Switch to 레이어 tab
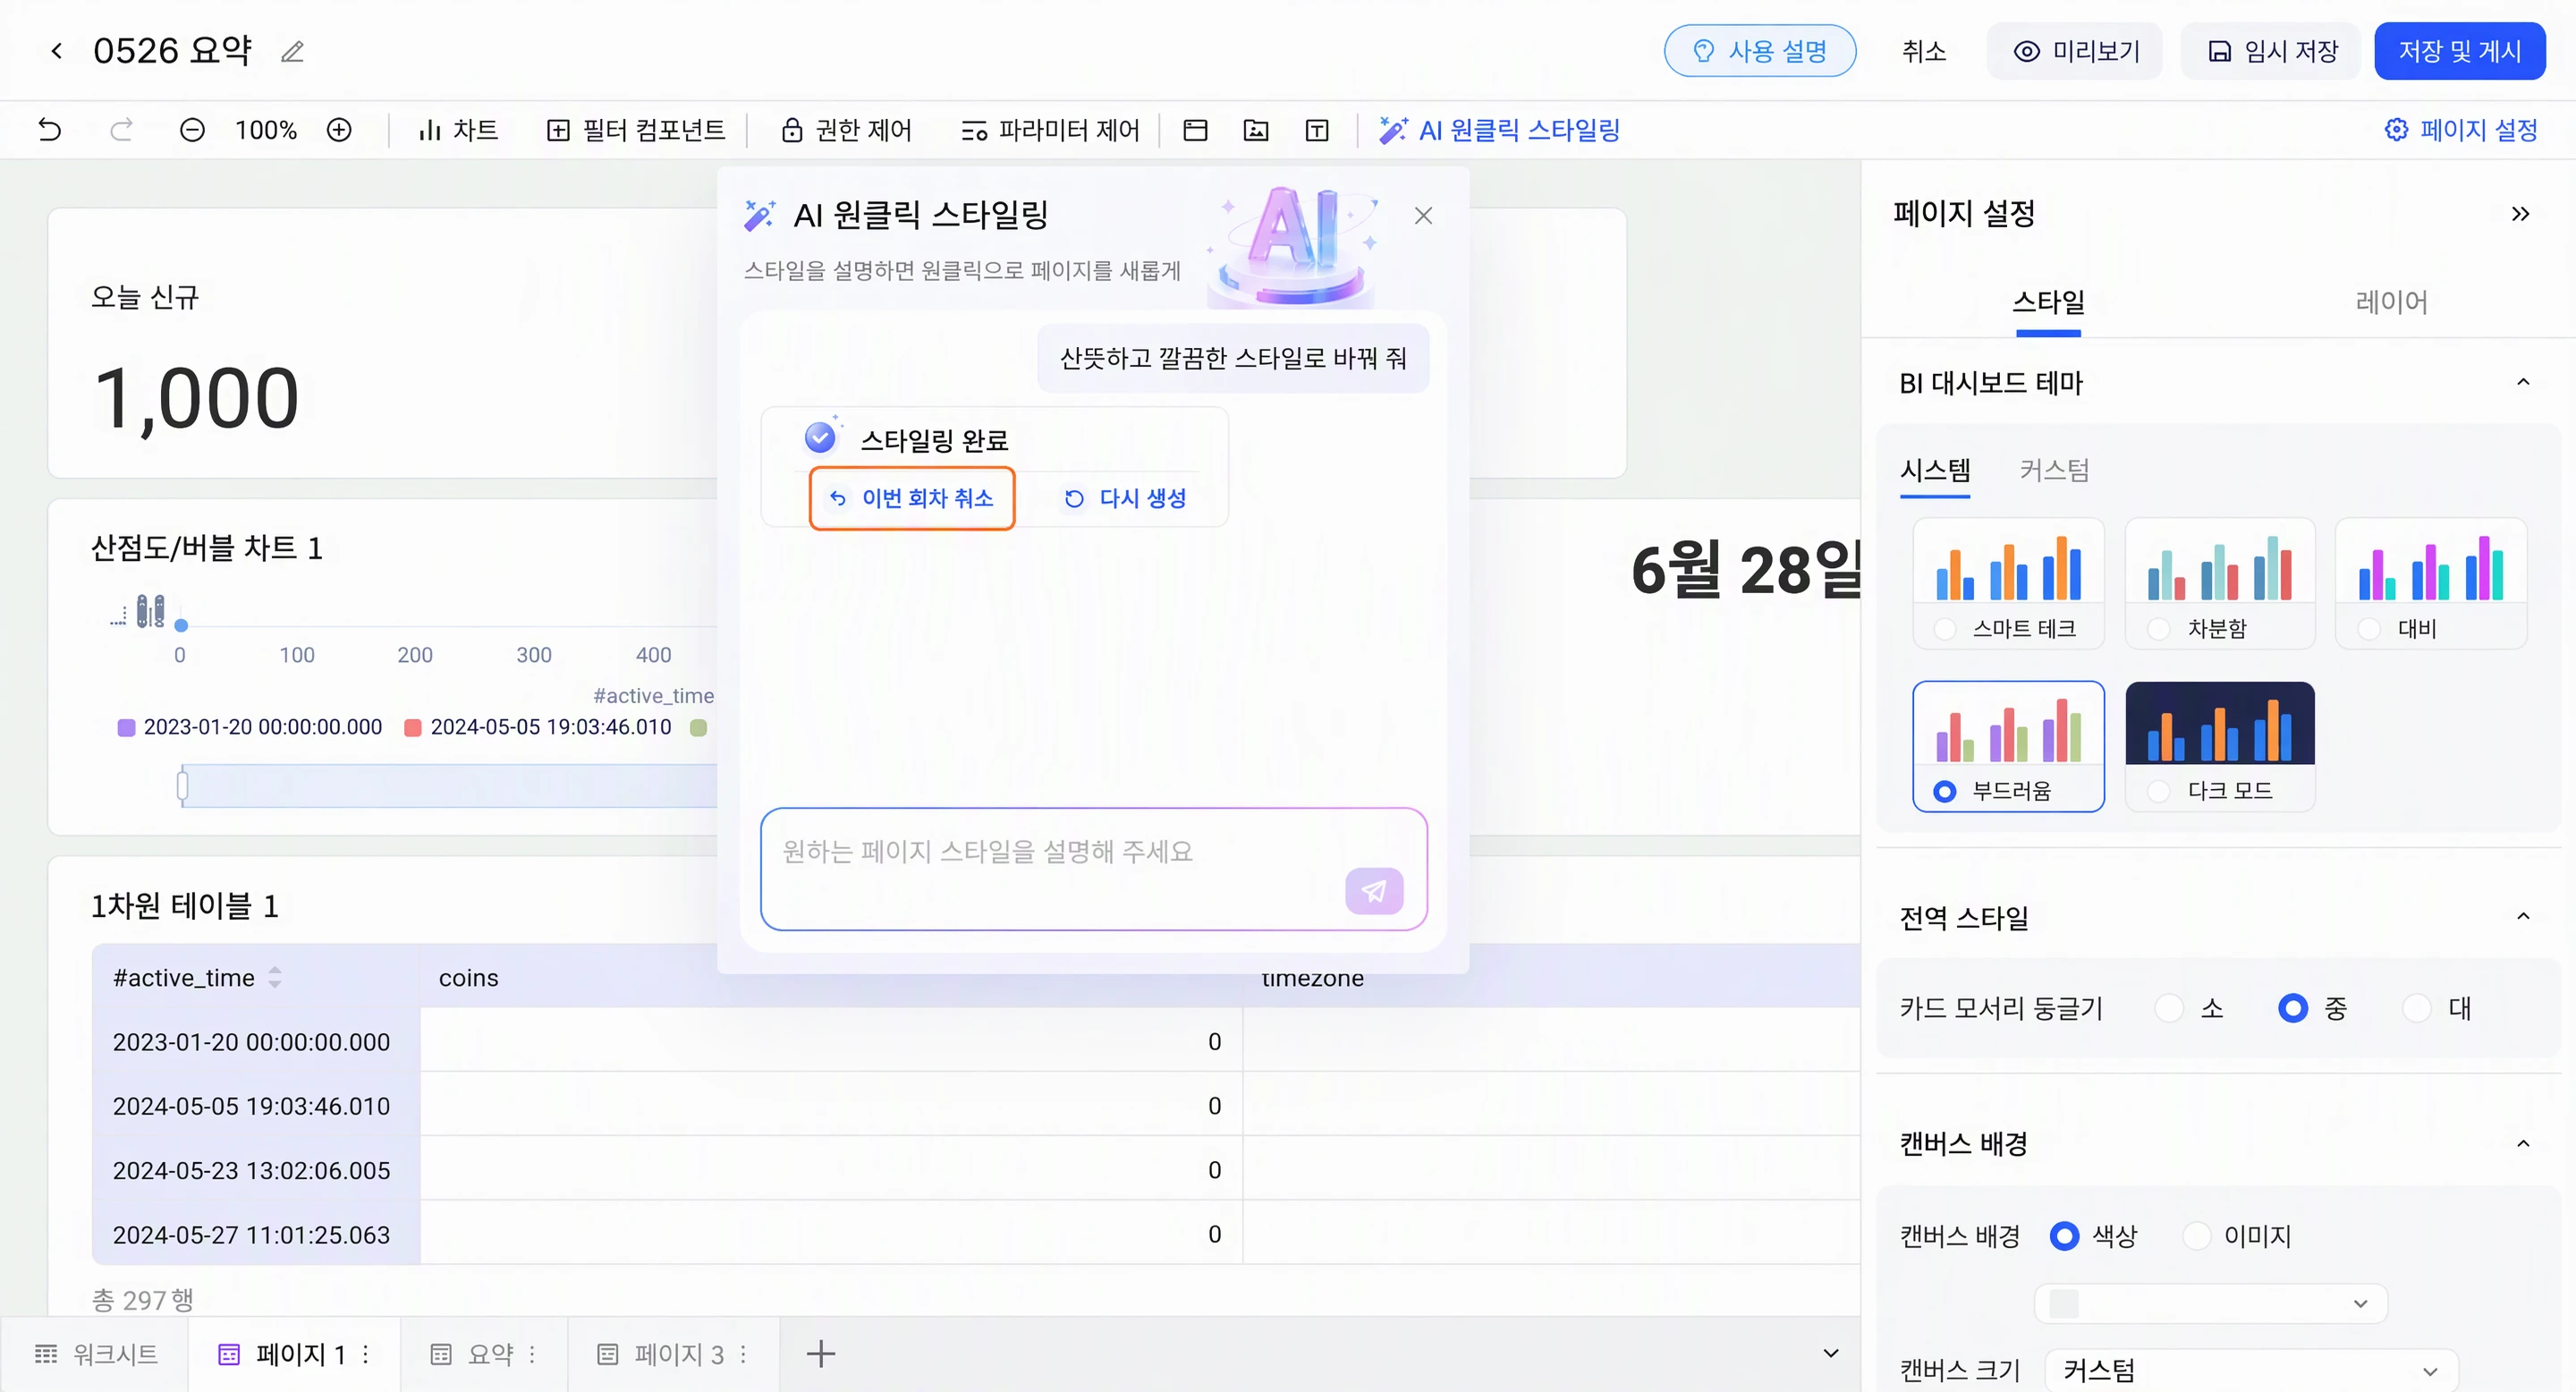Image resolution: width=2576 pixels, height=1392 pixels. (2391, 302)
